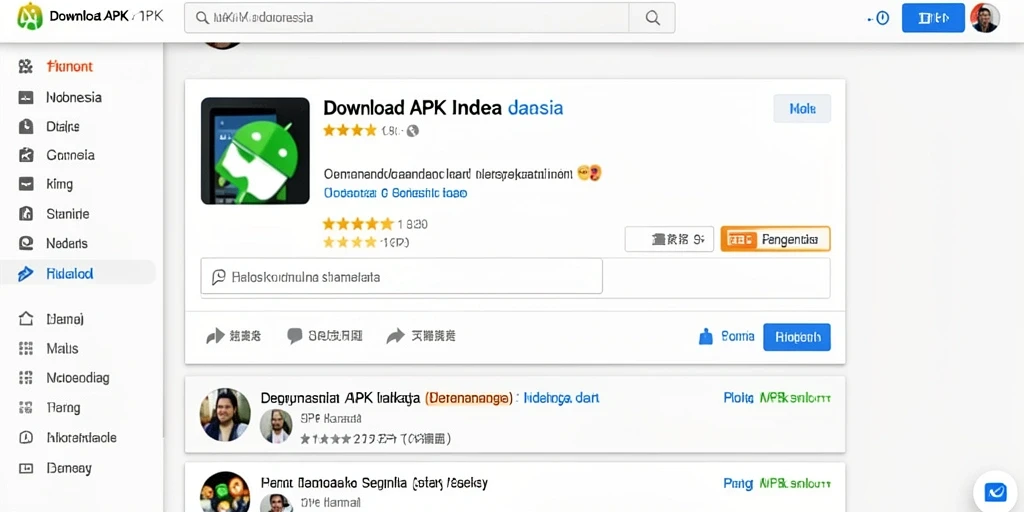Click the second forward arrow icon in action row
1024x512 pixels.
coord(395,336)
